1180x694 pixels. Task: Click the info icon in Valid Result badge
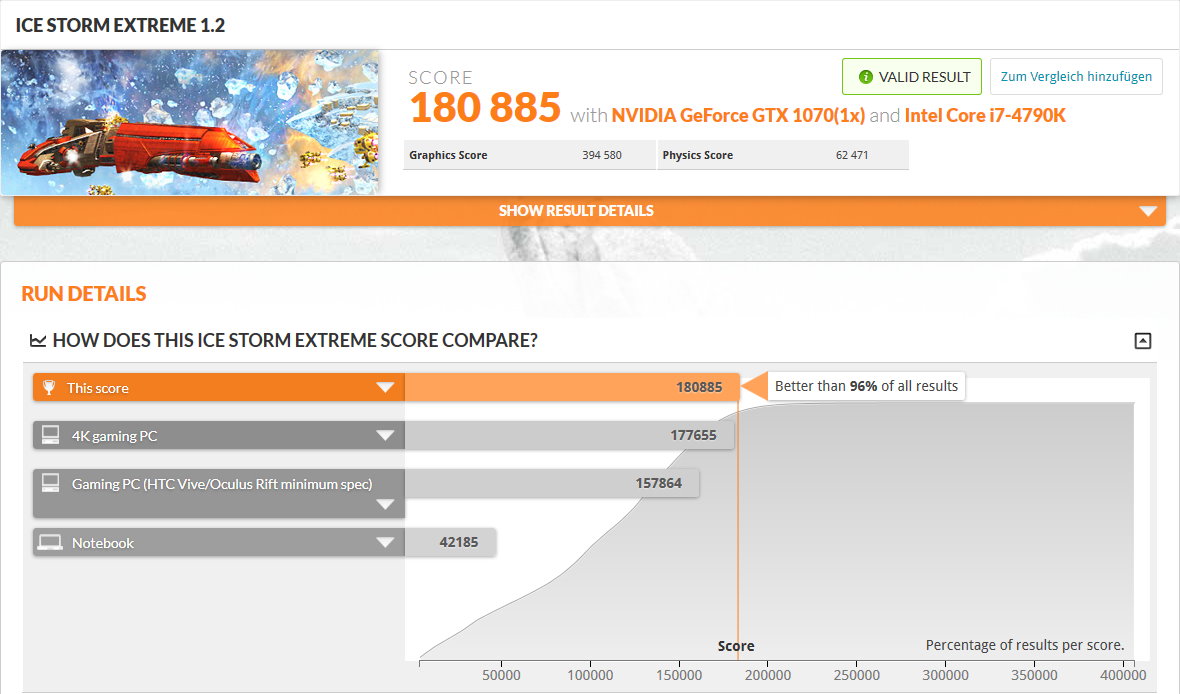click(x=866, y=77)
